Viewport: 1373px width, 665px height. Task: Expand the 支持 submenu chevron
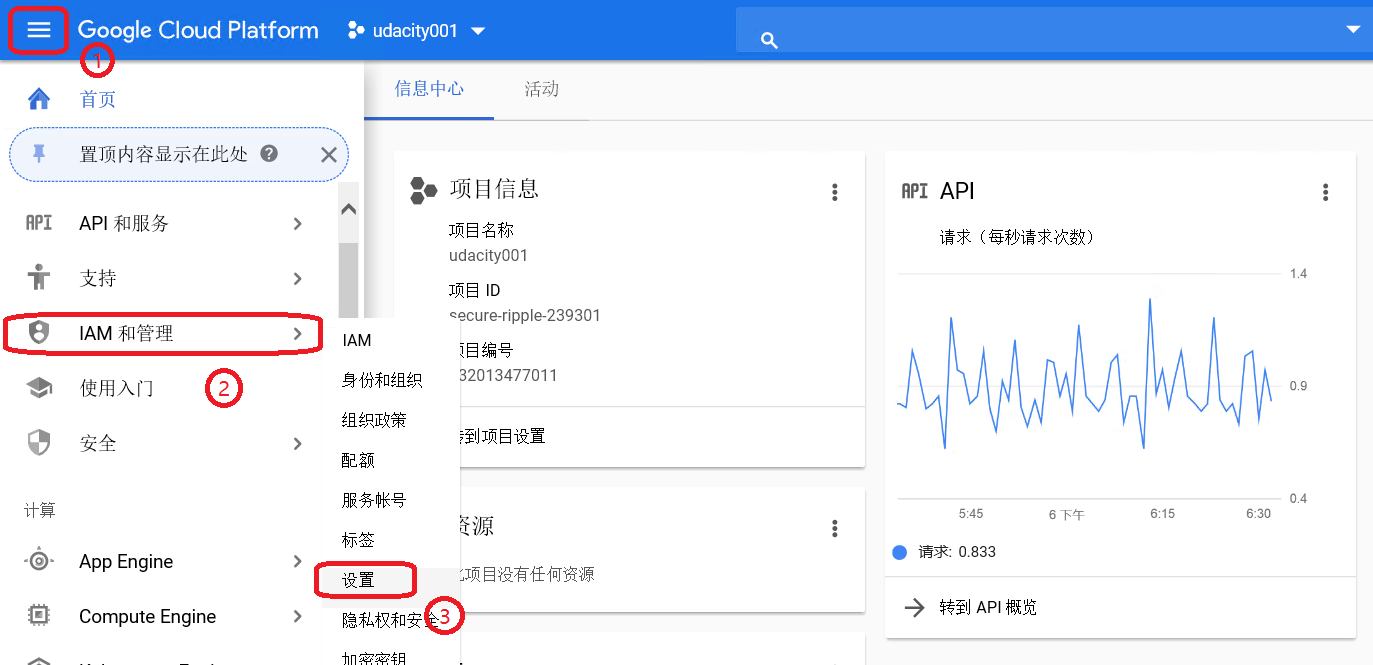298,278
